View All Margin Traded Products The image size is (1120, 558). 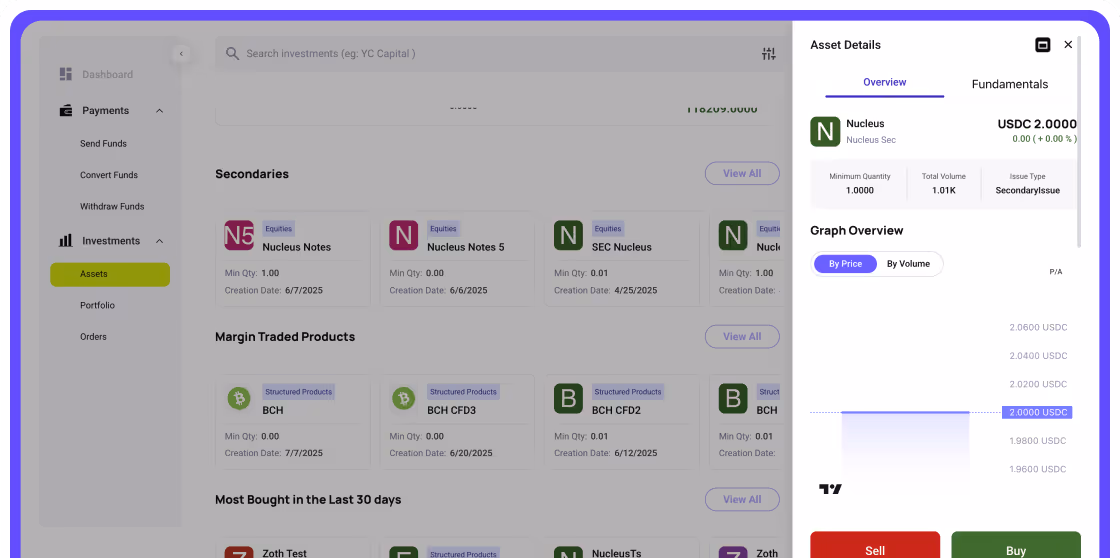click(x=742, y=337)
